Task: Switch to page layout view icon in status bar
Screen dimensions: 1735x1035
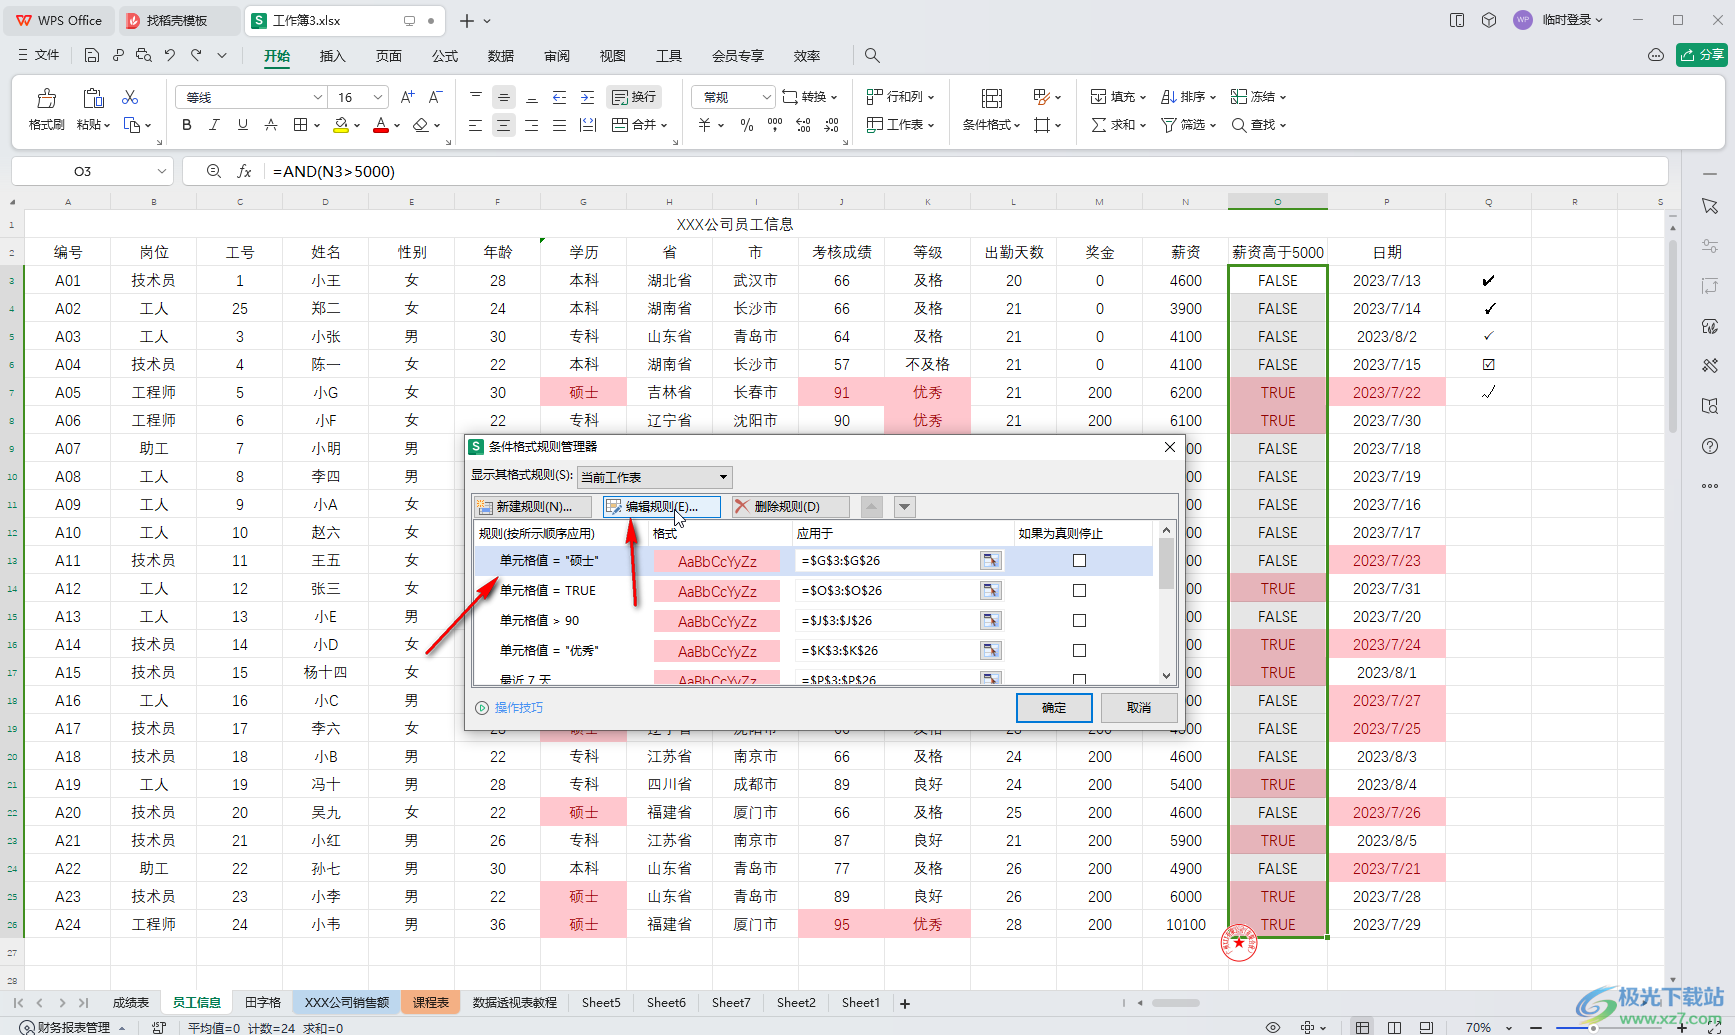Action: click(x=1394, y=1027)
